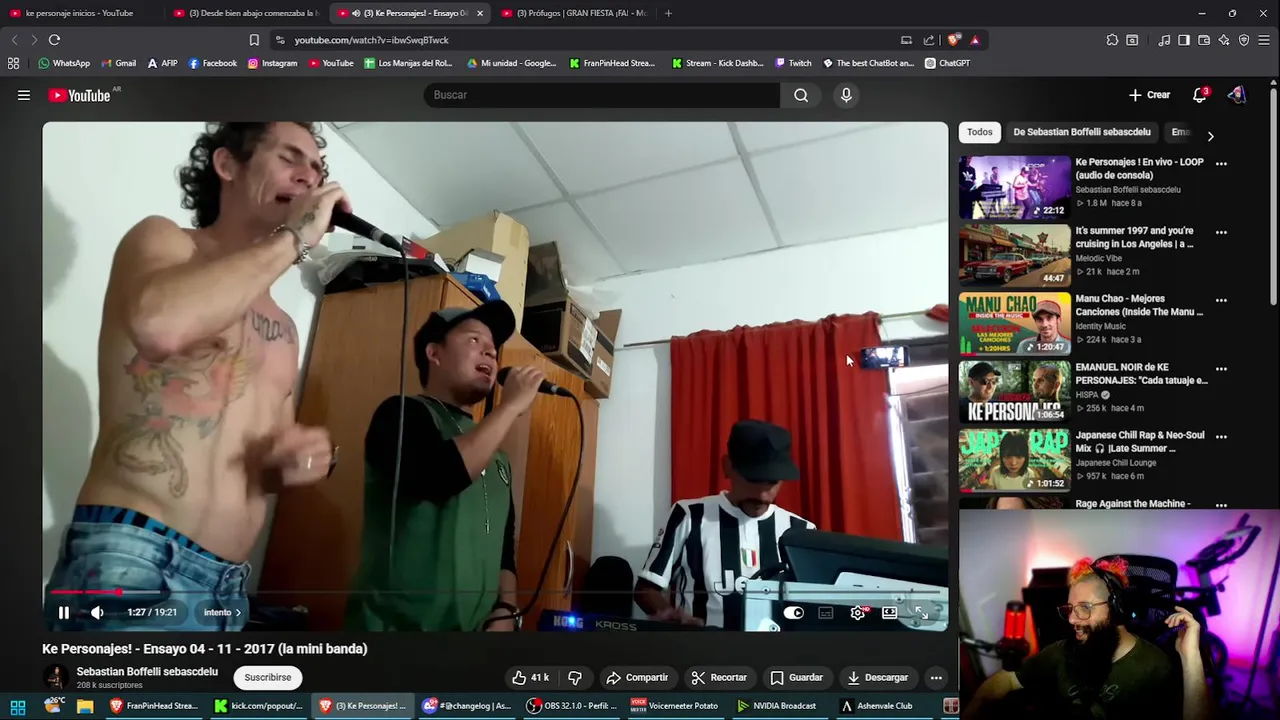Go to the YouTube home logo

tap(79, 95)
